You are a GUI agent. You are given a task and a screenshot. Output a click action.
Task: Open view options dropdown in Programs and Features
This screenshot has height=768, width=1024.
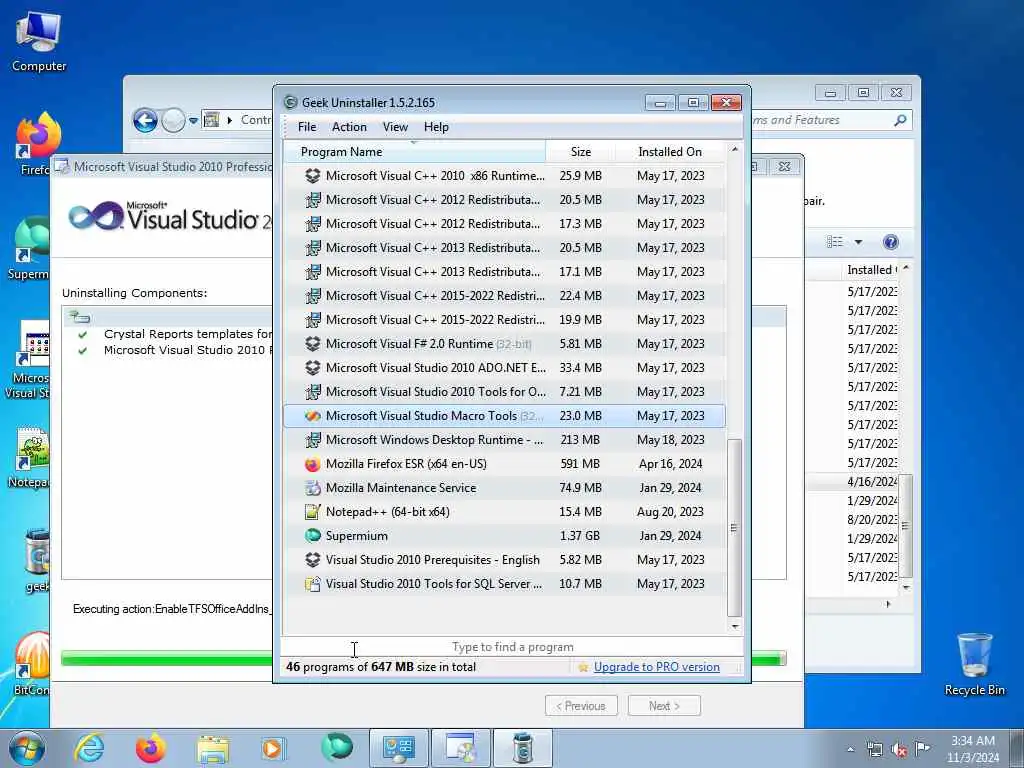858,242
